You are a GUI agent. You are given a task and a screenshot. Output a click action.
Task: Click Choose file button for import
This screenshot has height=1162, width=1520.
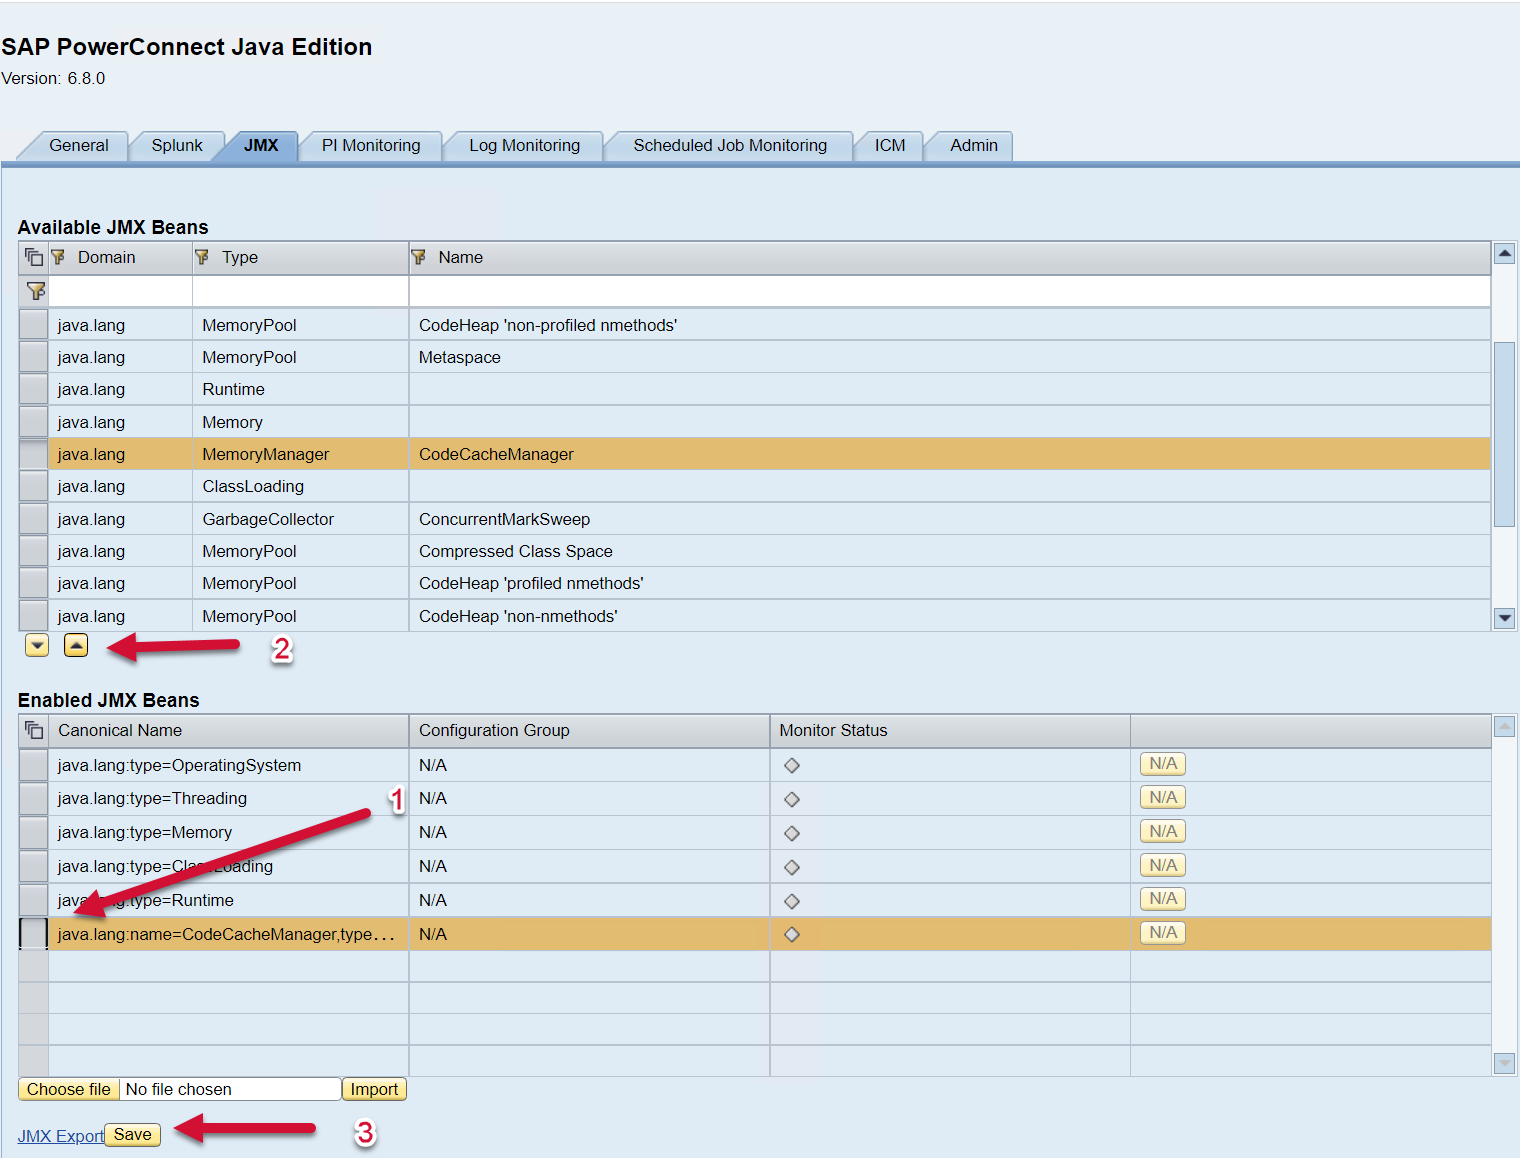[69, 1089]
